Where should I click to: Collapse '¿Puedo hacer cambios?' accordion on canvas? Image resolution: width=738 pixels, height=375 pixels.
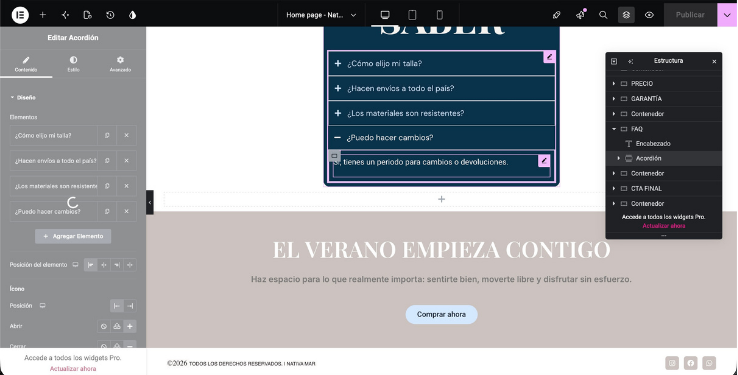tap(441, 138)
